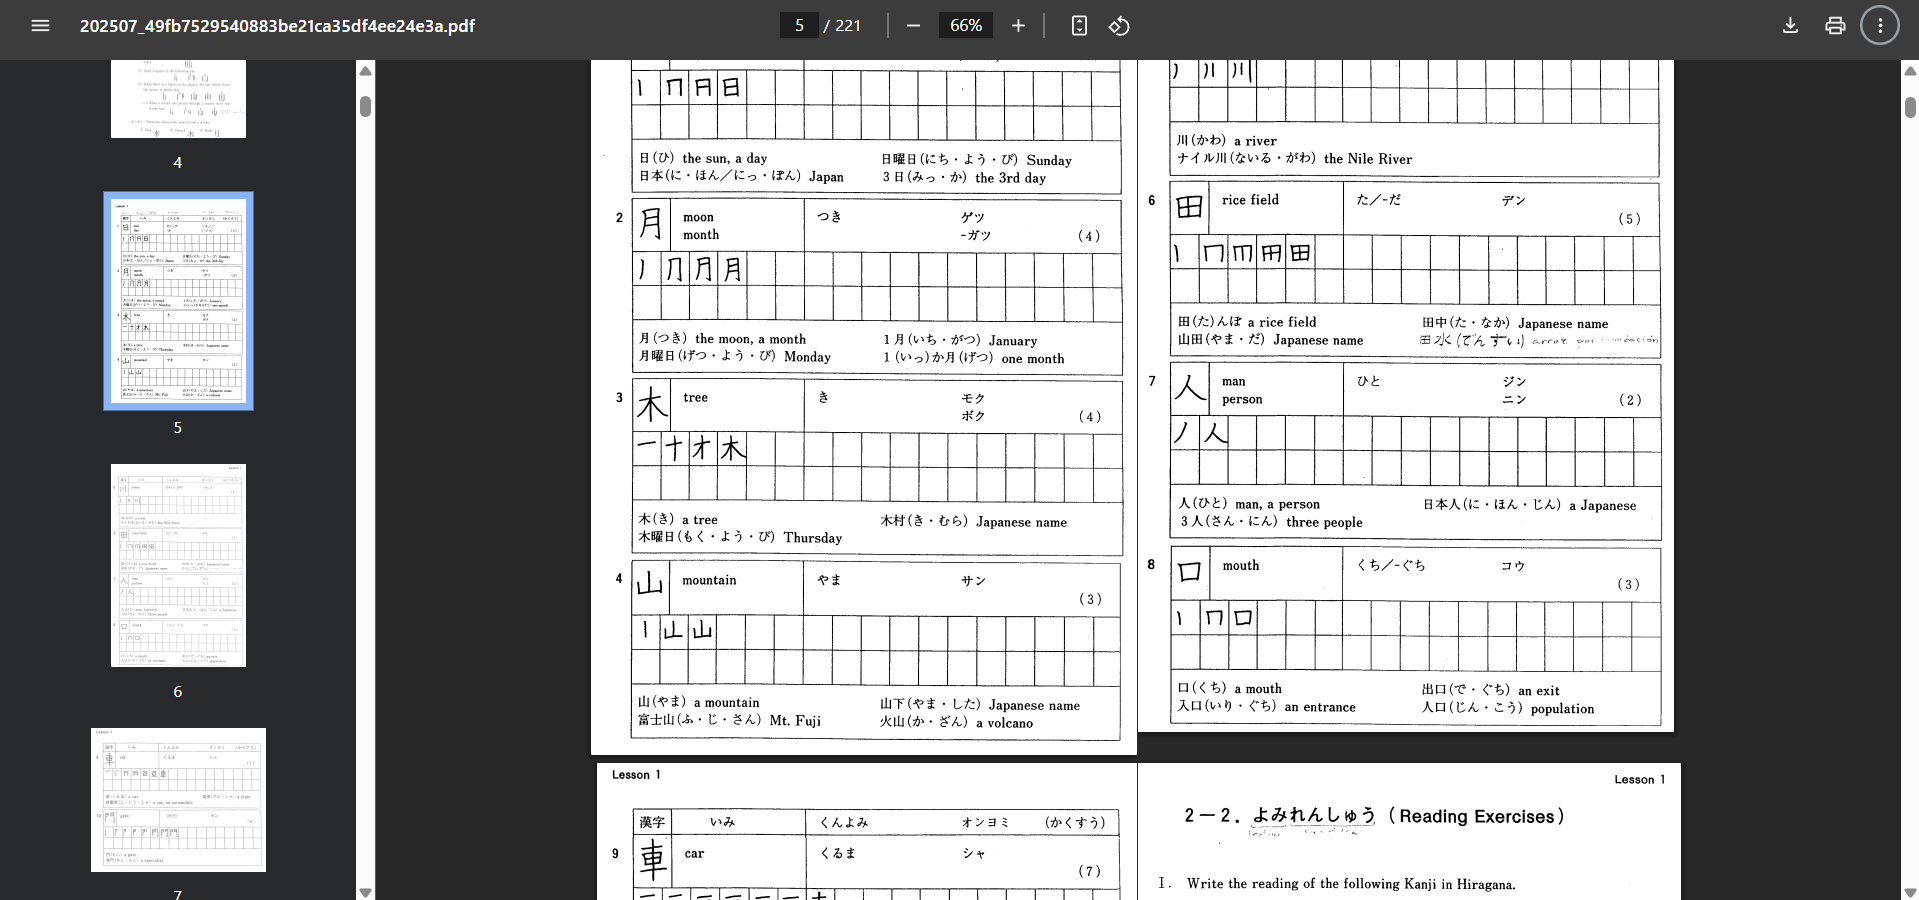1919x900 pixels.
Task: Click the PDF file name title
Action: [x=277, y=26]
